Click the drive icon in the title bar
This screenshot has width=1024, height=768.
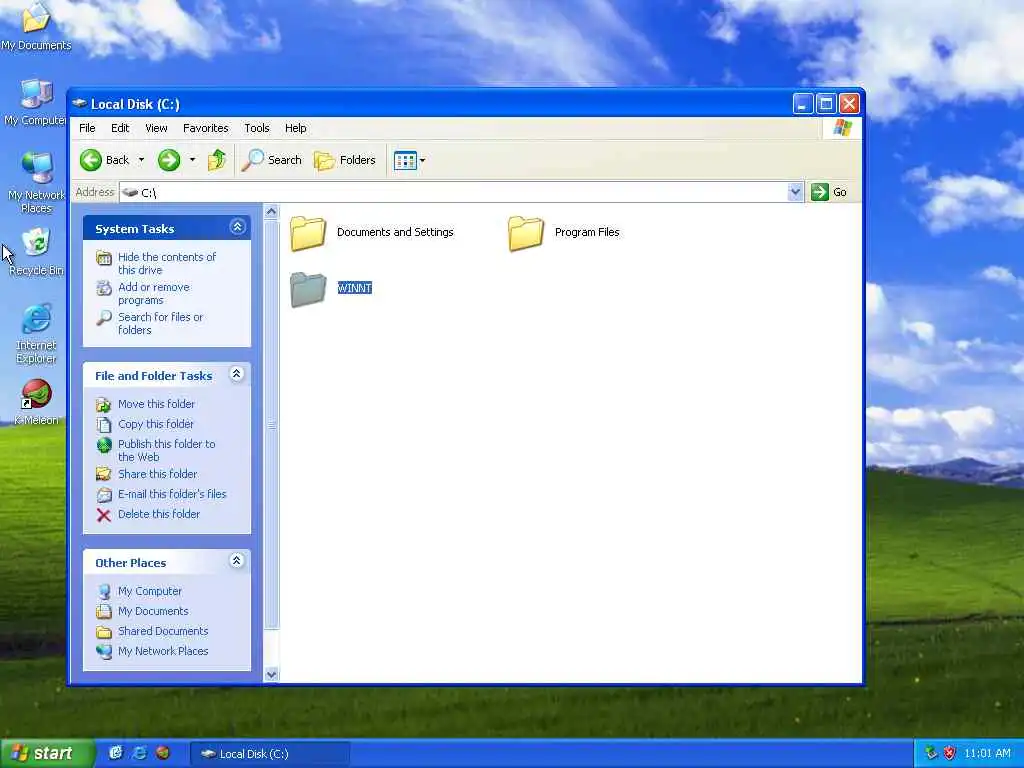tap(80, 103)
